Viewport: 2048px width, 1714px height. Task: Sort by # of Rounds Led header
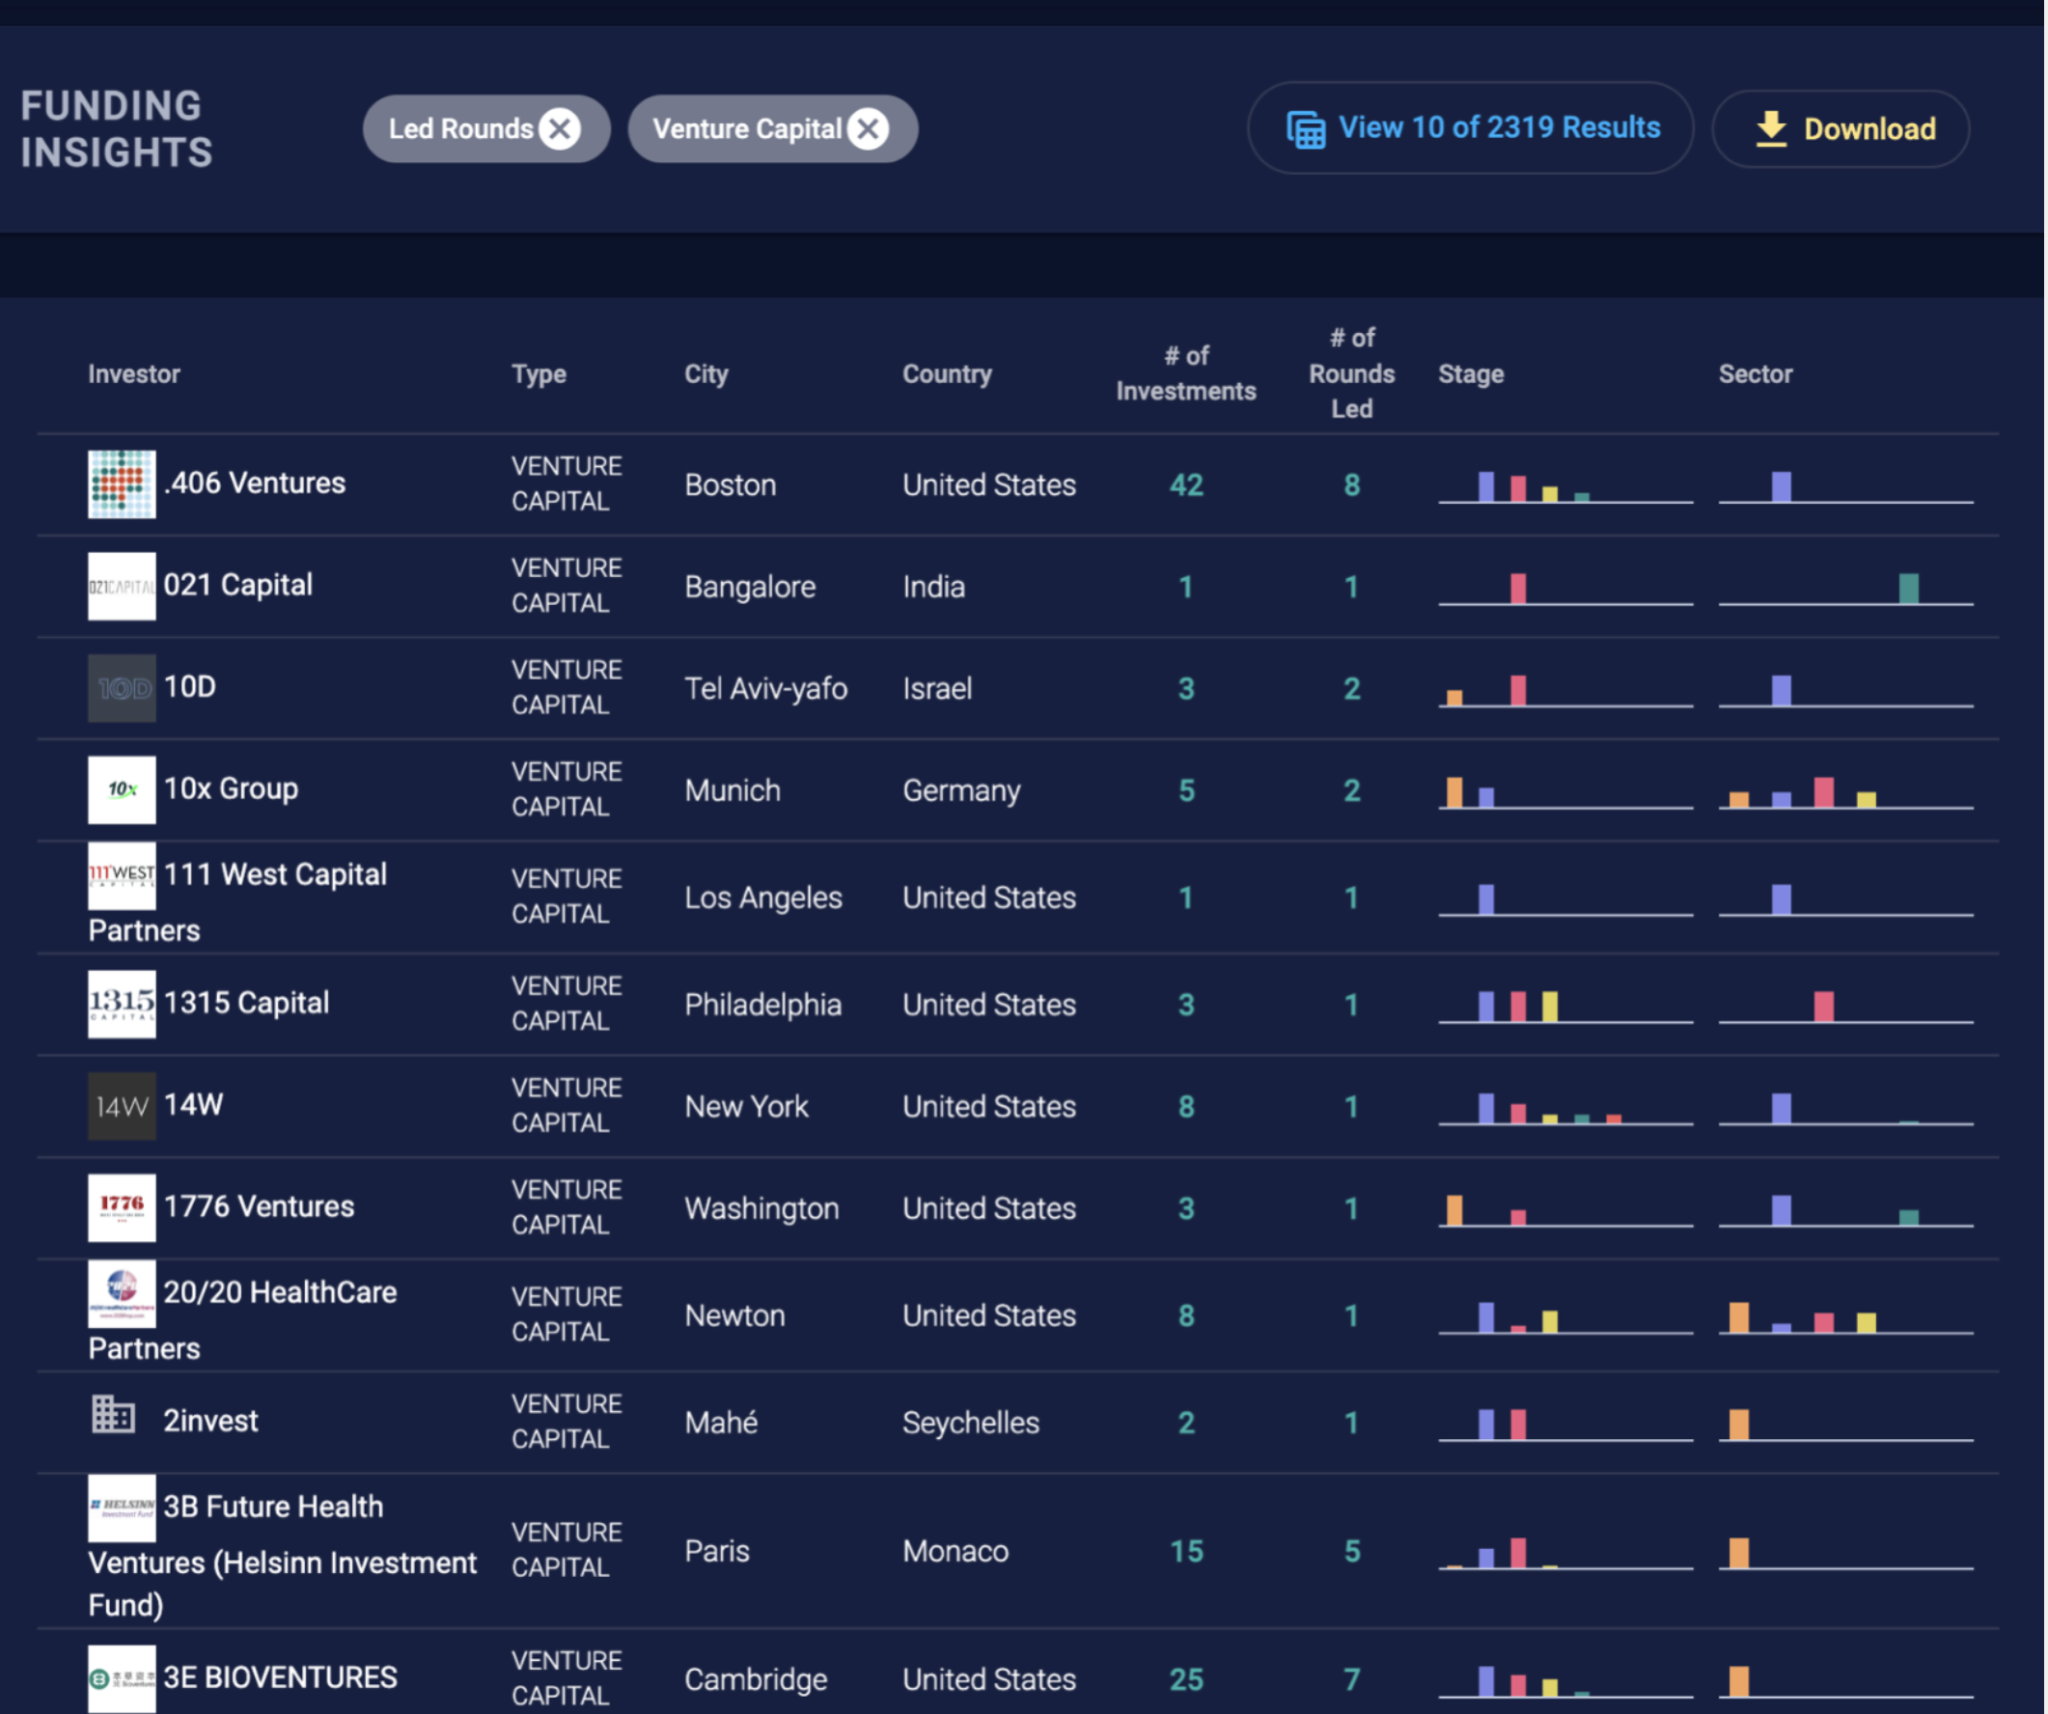[x=1352, y=373]
